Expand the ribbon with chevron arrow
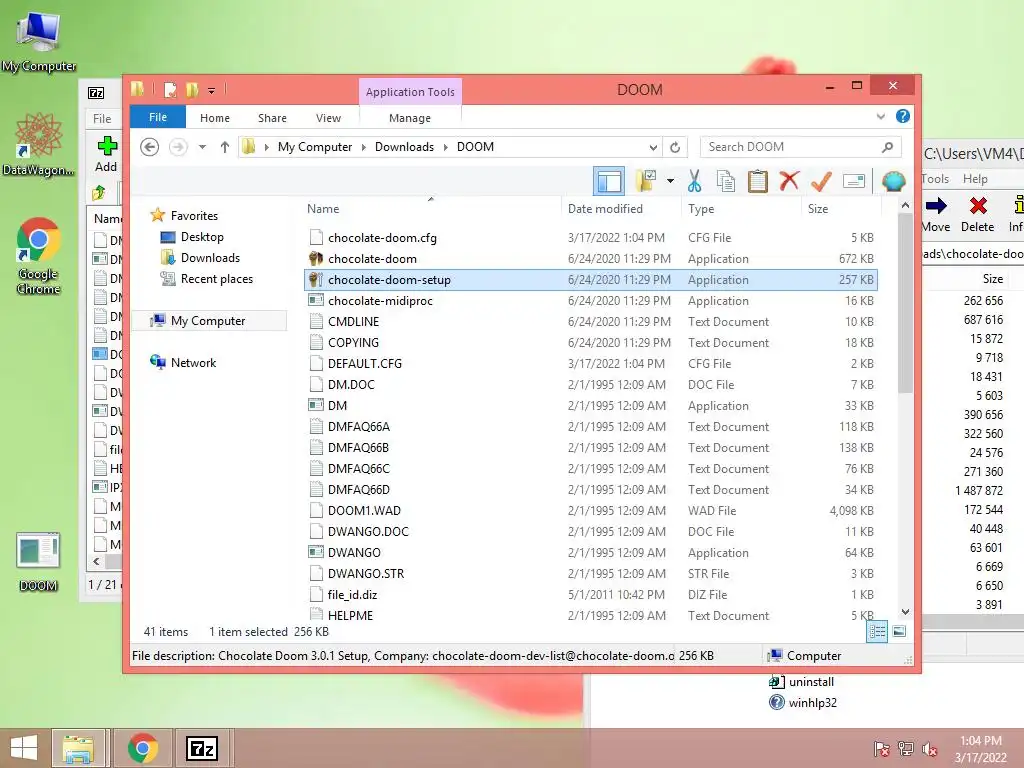Screen dimensions: 1024x768 [880, 116]
